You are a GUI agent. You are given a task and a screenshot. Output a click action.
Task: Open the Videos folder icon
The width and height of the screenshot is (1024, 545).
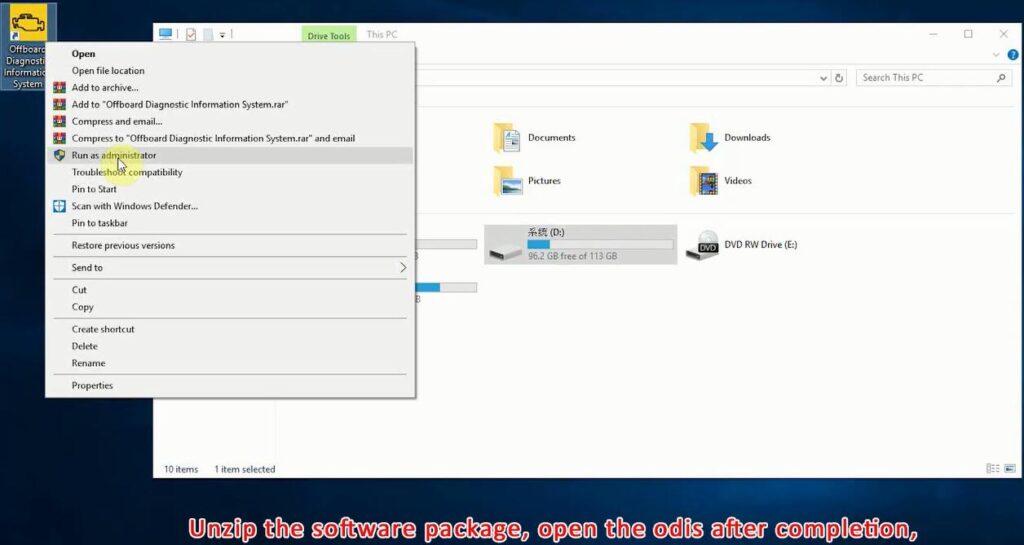click(x=705, y=181)
